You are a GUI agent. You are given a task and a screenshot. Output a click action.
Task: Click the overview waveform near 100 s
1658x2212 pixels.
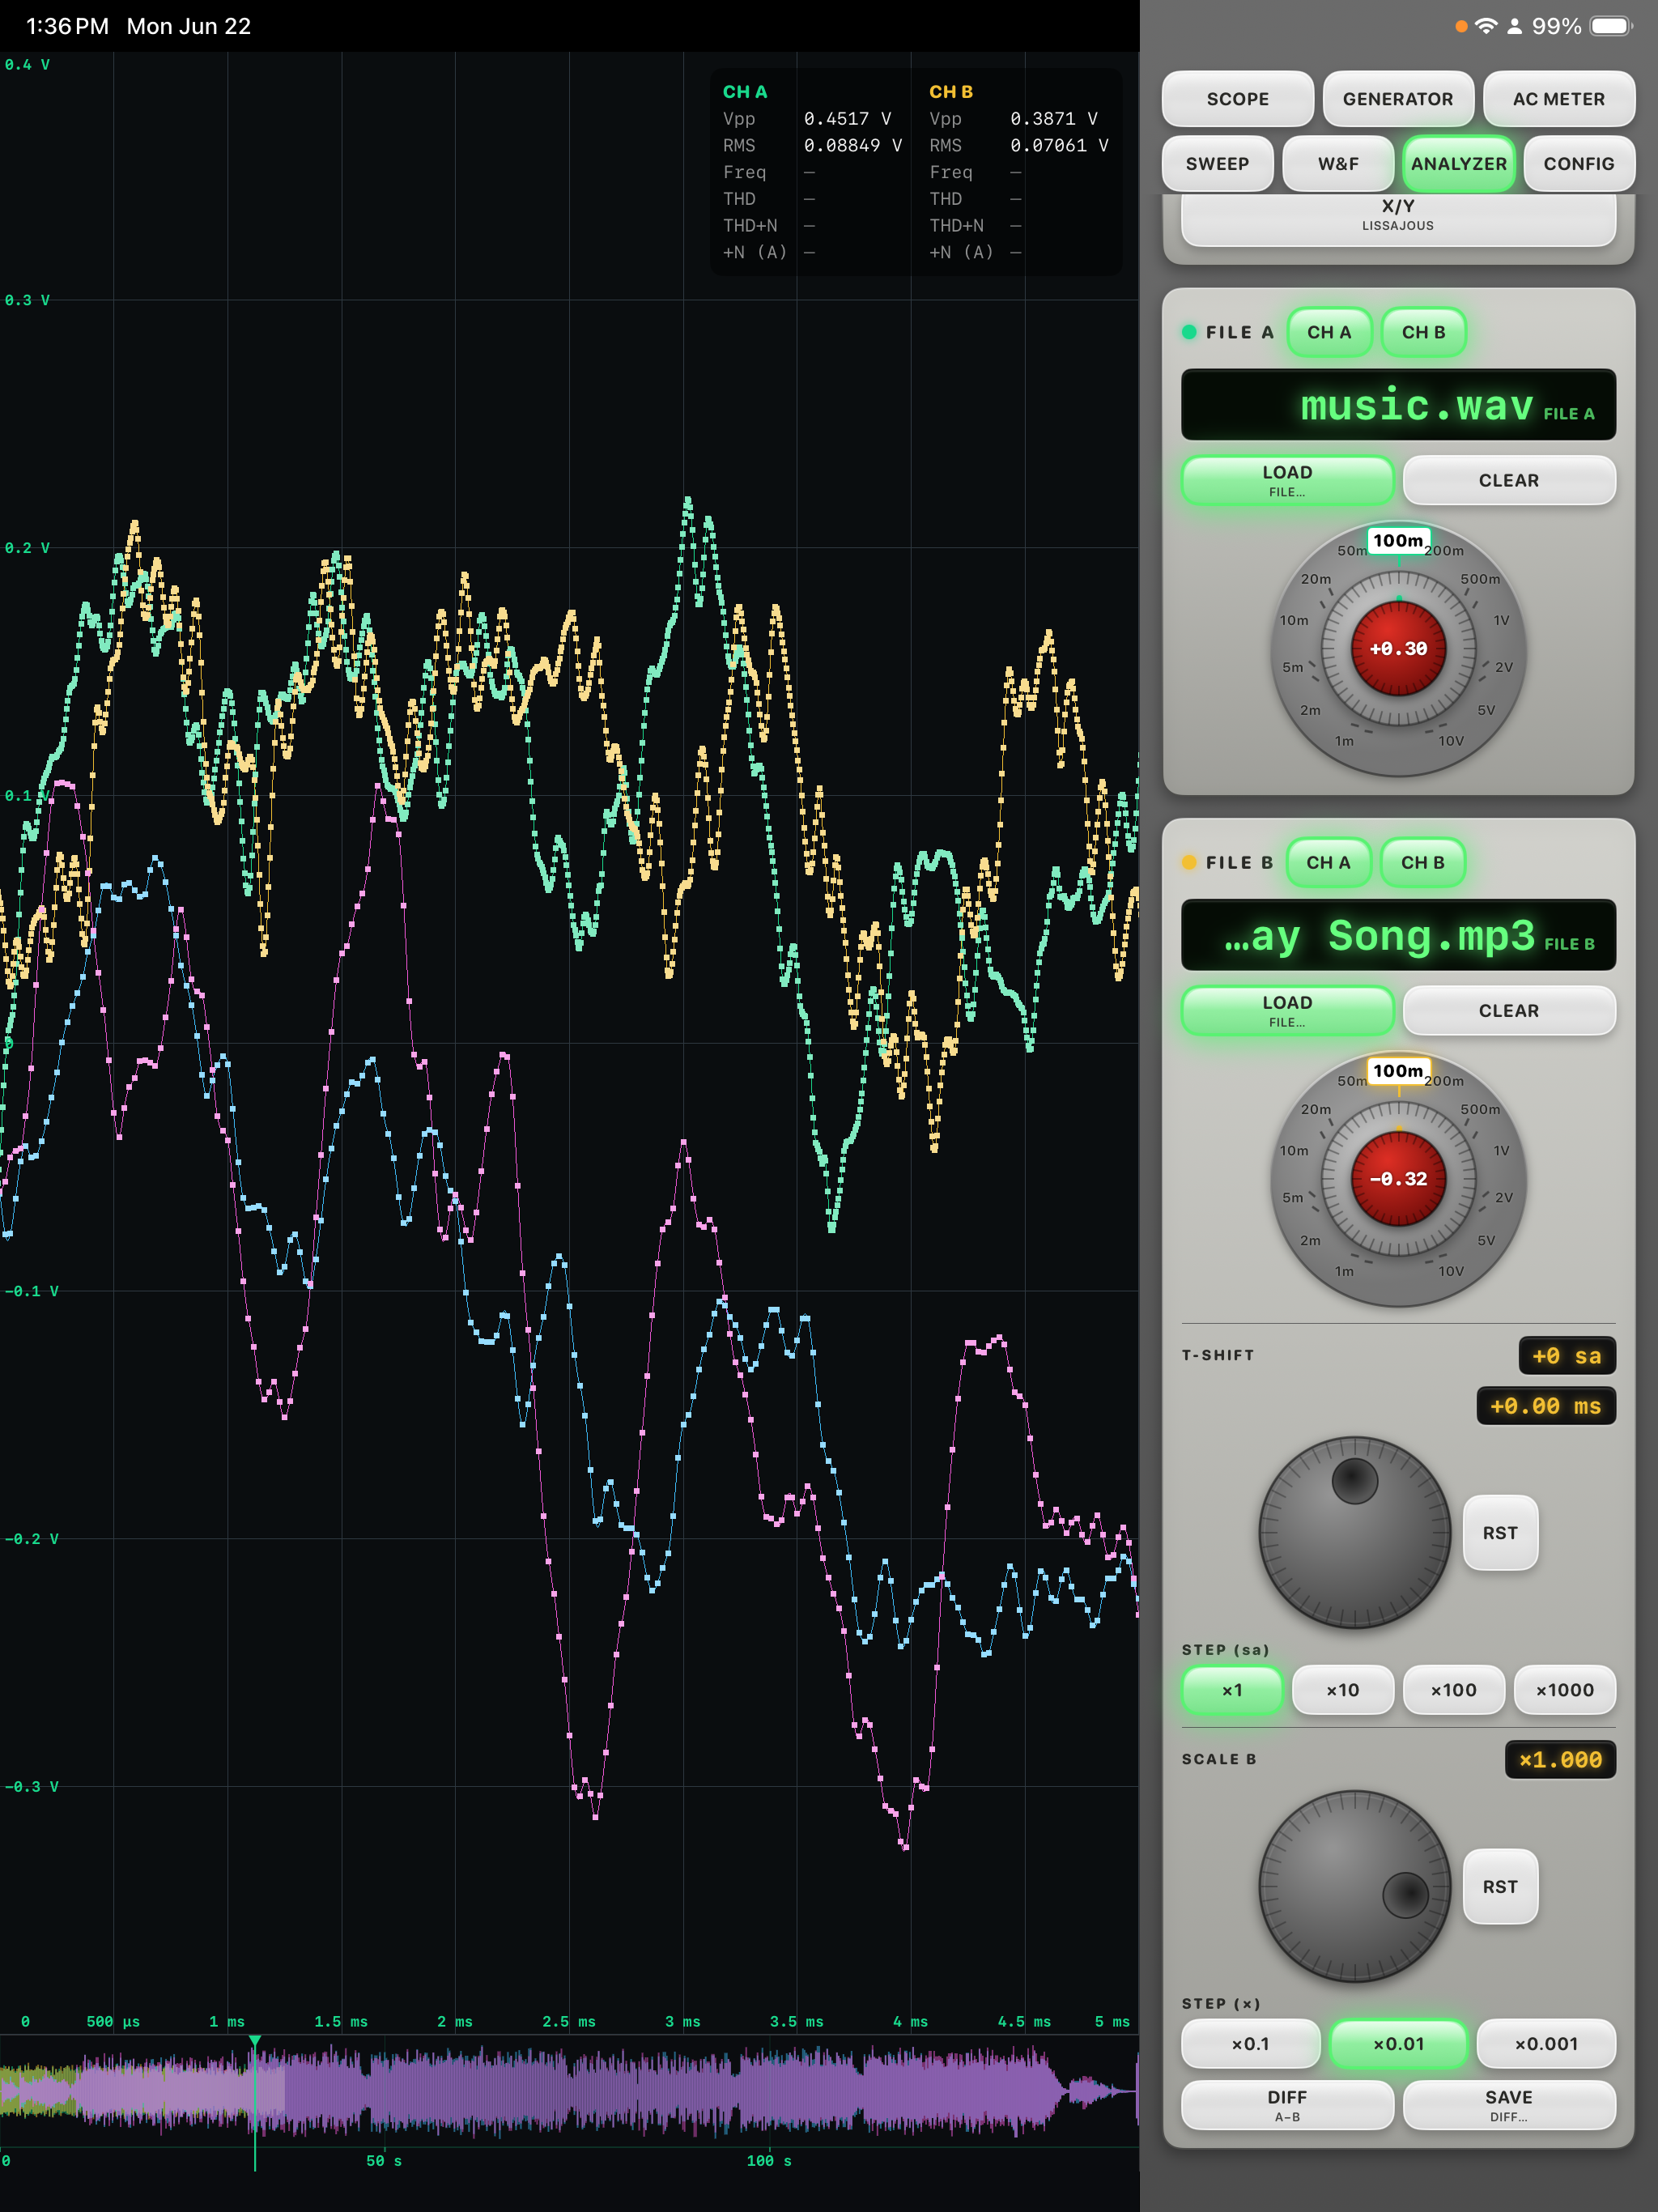768,2090
